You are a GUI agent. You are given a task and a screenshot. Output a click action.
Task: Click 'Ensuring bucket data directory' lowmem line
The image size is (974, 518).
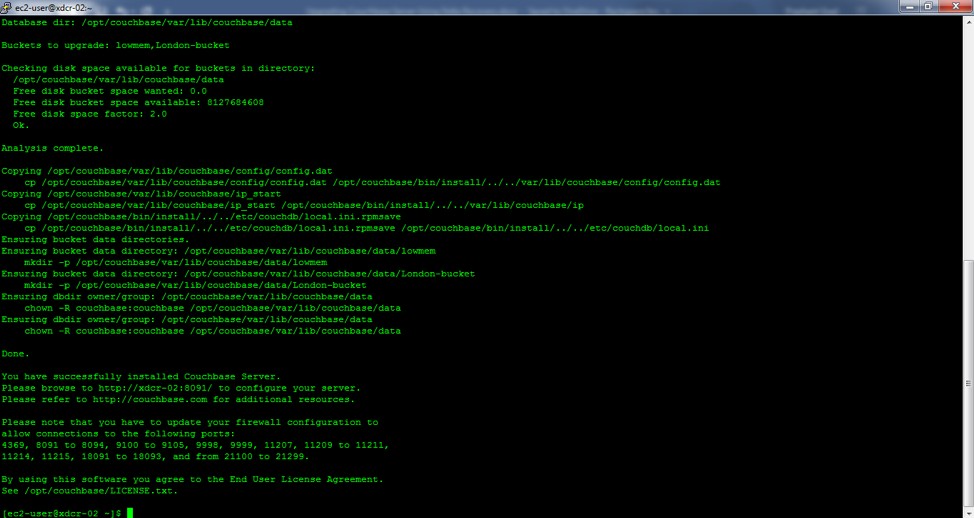[x=219, y=252]
